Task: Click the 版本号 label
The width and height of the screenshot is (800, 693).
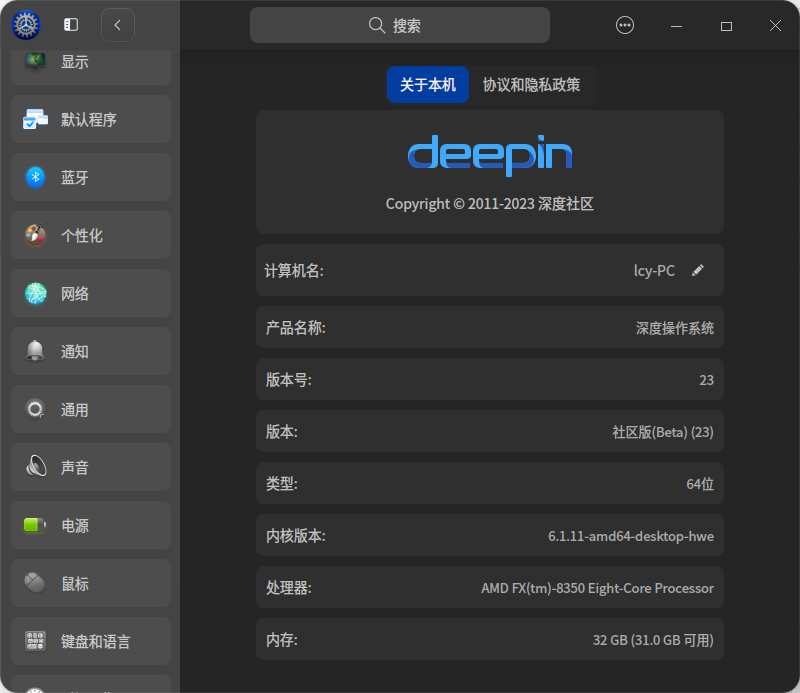Action: 288,380
